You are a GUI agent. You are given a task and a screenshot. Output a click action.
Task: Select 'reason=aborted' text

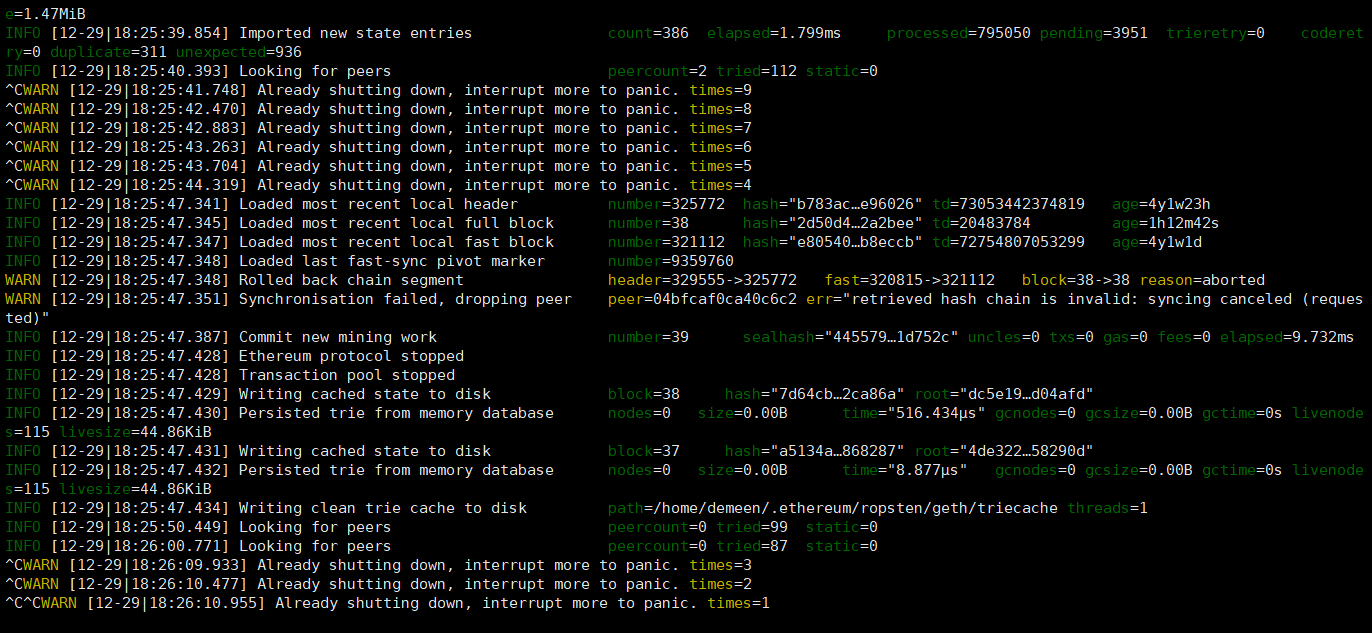(x=1202, y=280)
